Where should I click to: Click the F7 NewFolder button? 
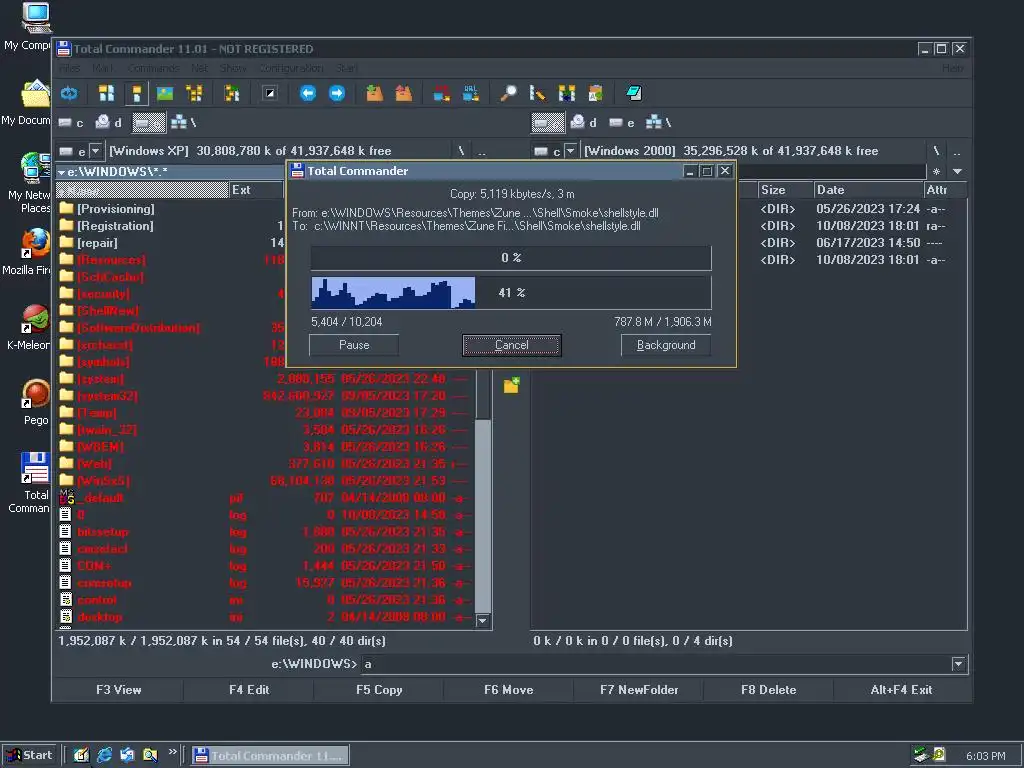point(639,690)
